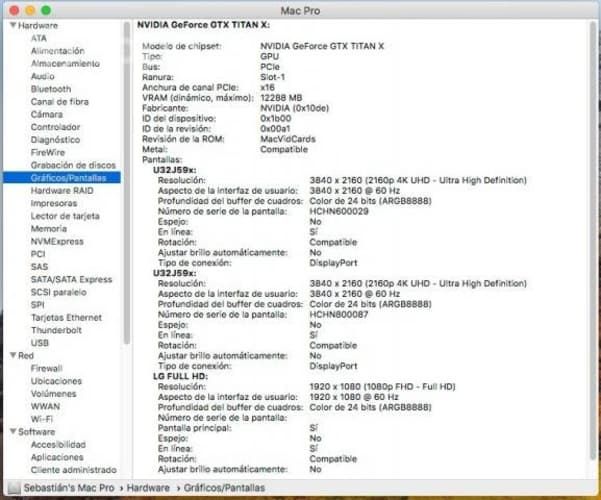Collapse the Software section disclosure triangle
601x500 pixels.
coord(11,432)
